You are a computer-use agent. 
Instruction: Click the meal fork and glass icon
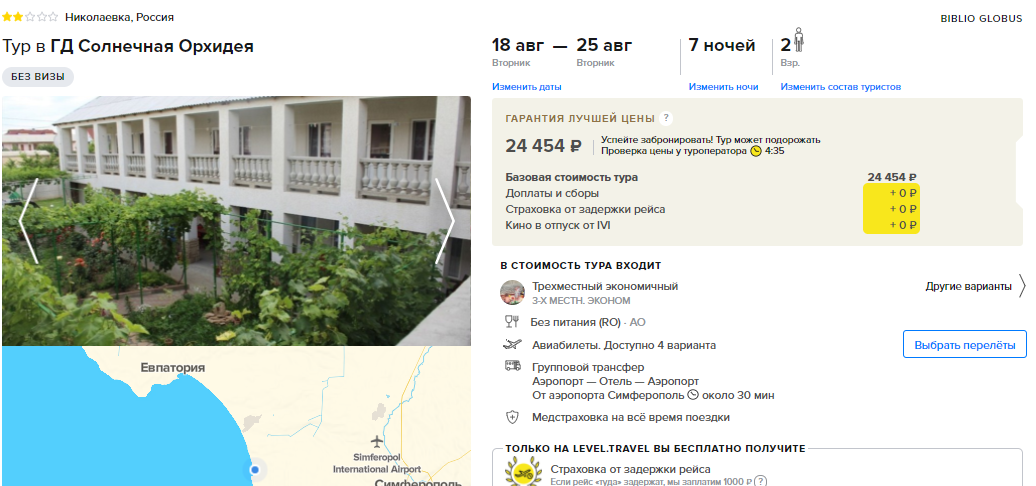(512, 322)
